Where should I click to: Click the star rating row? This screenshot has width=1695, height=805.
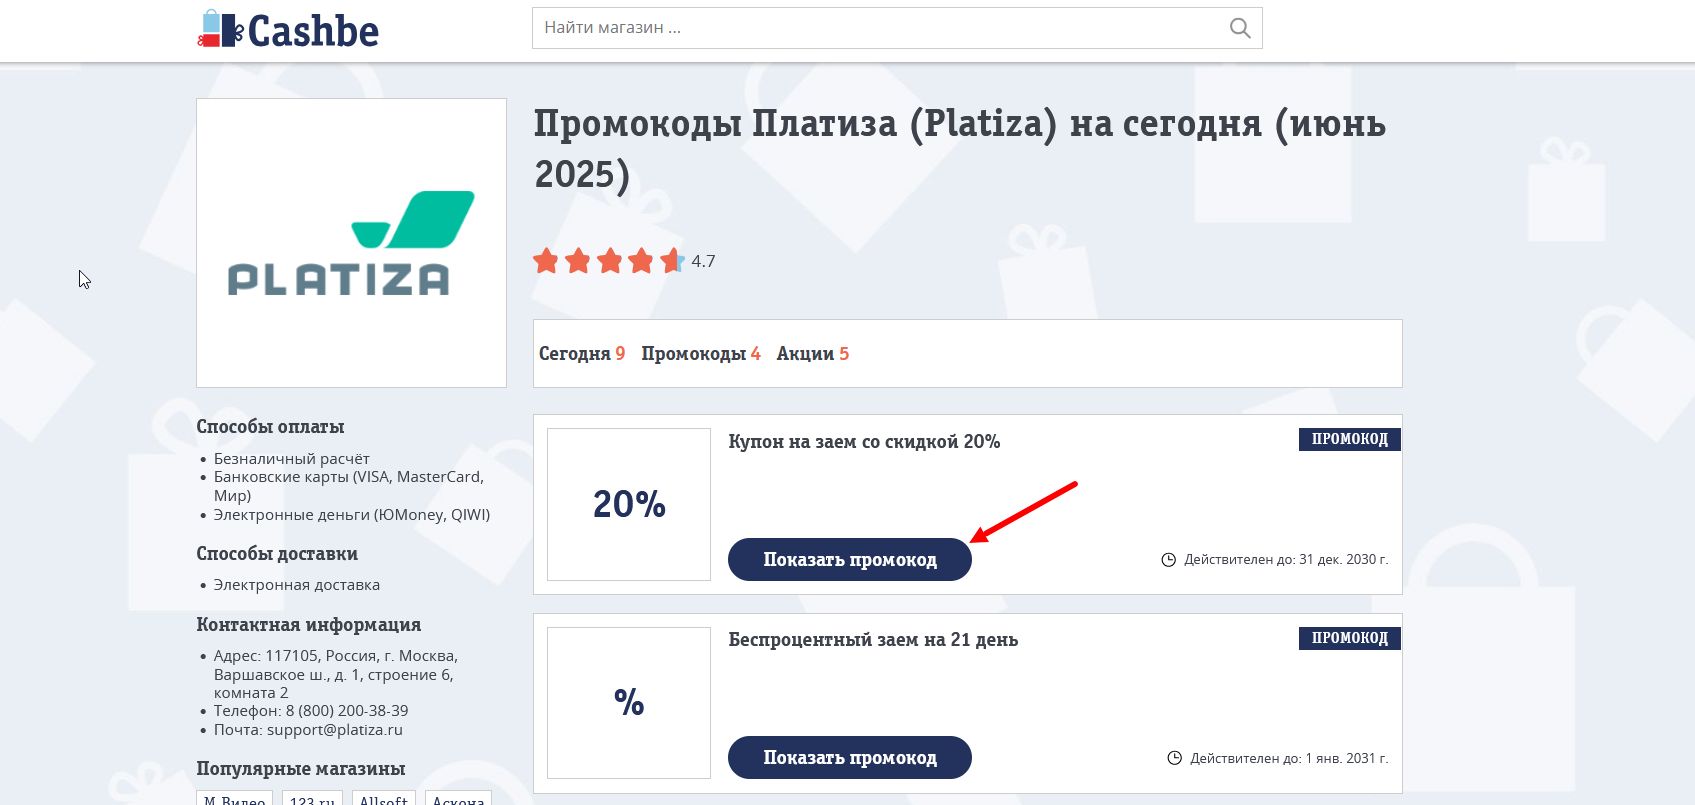[x=609, y=261]
